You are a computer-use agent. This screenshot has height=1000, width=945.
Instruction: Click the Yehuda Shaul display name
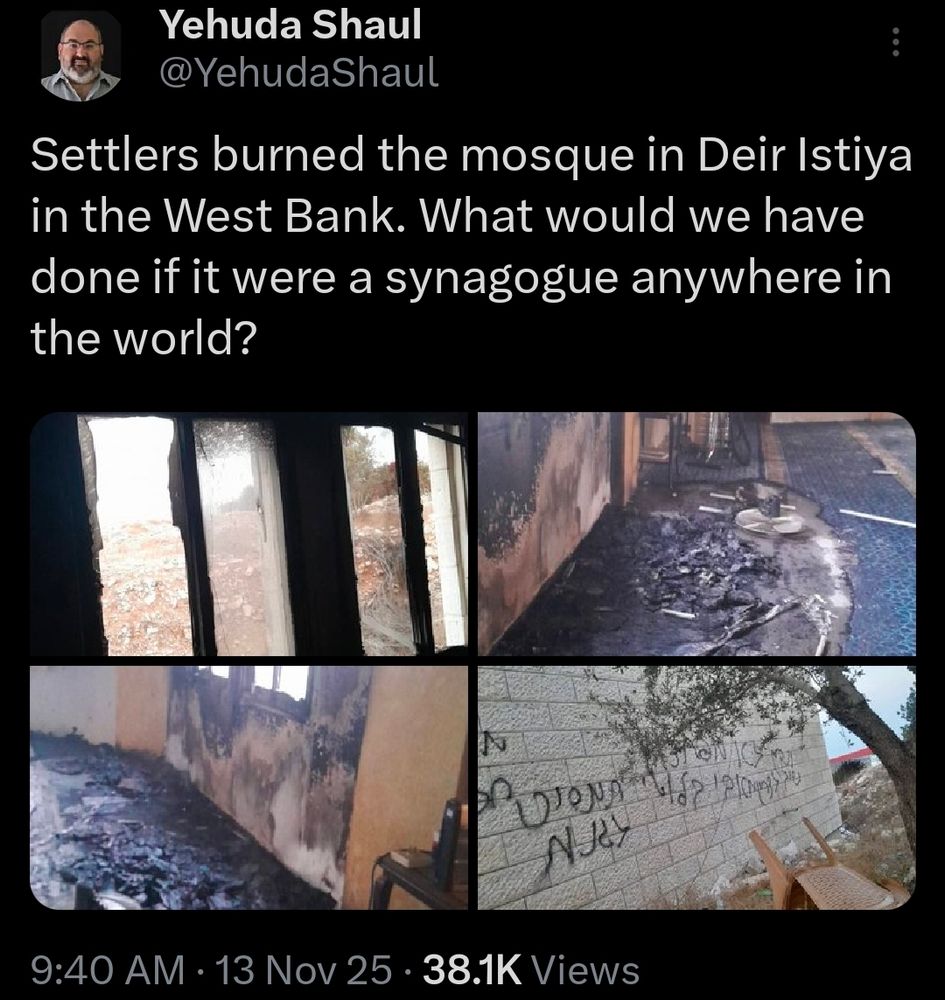click(290, 25)
